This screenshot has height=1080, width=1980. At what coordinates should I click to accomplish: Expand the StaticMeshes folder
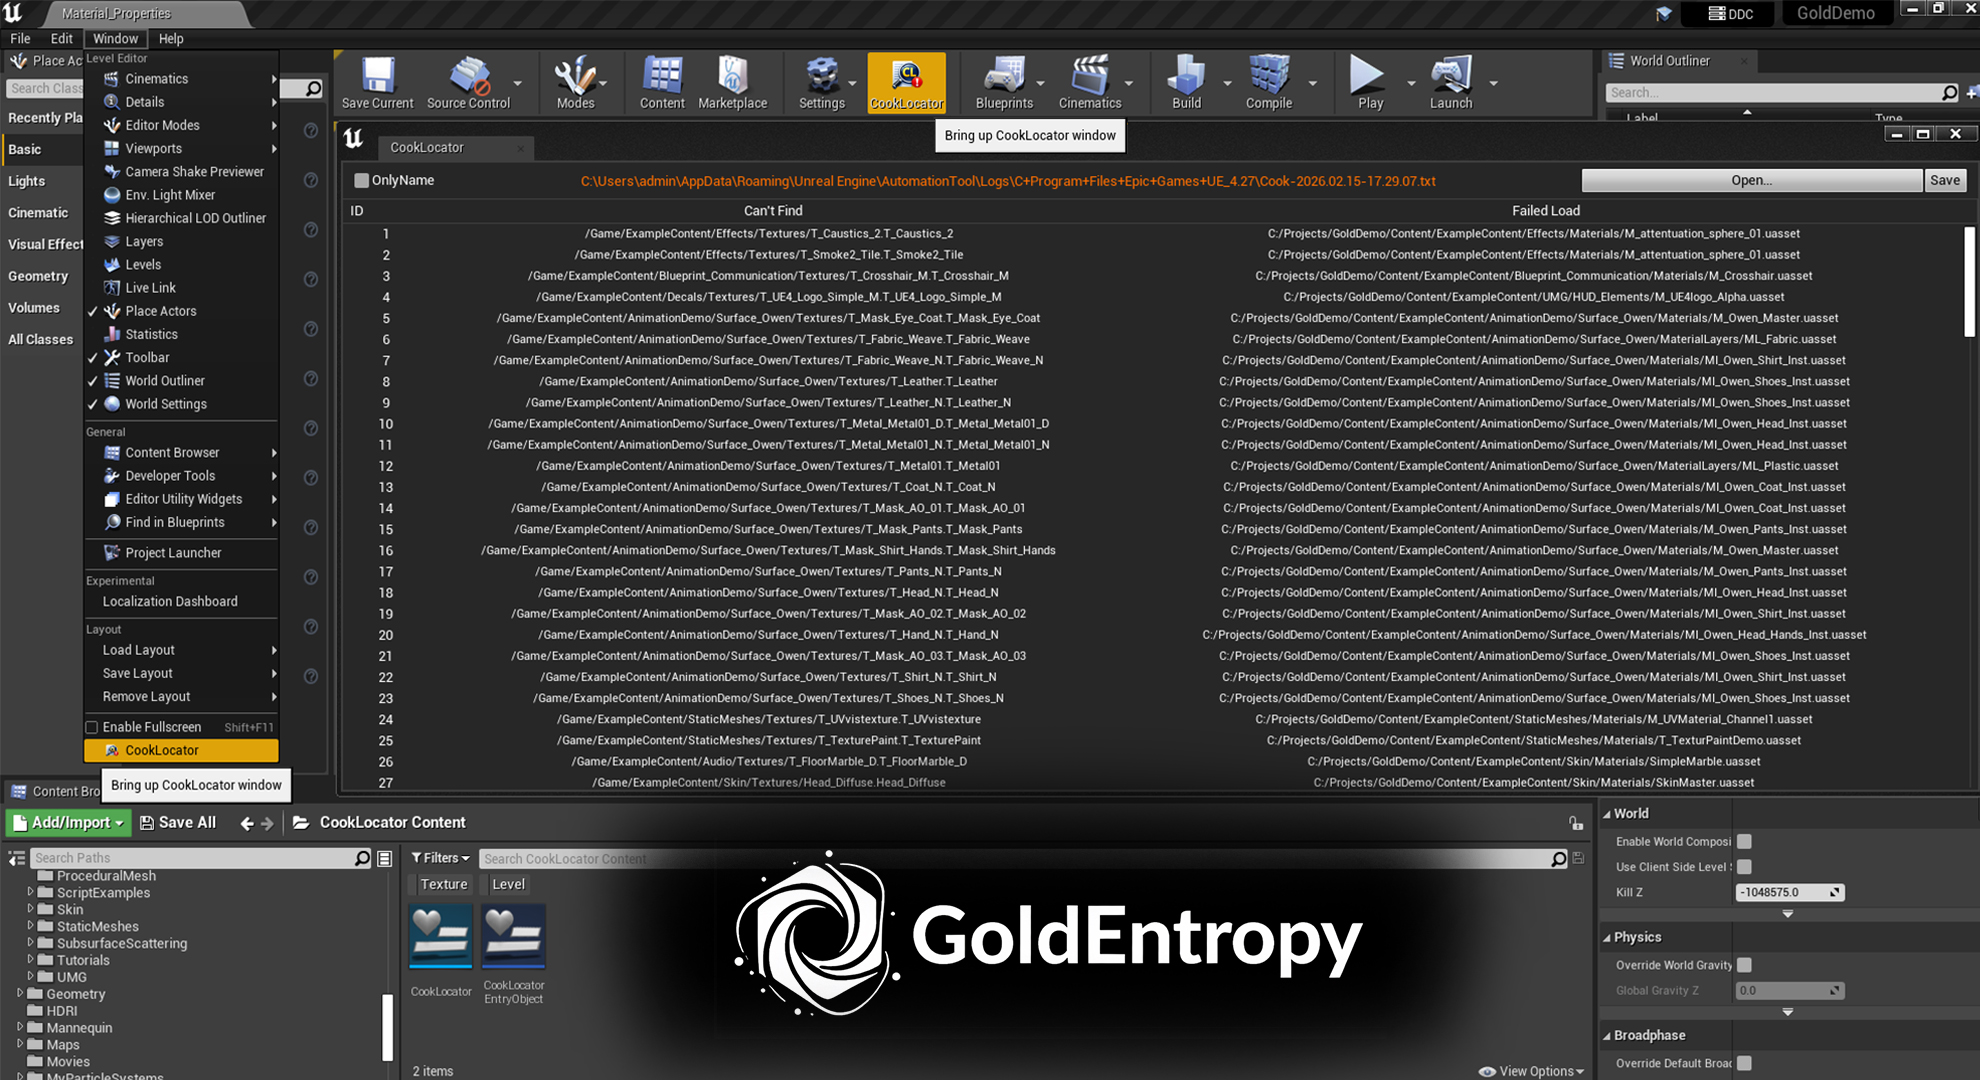click(x=30, y=926)
